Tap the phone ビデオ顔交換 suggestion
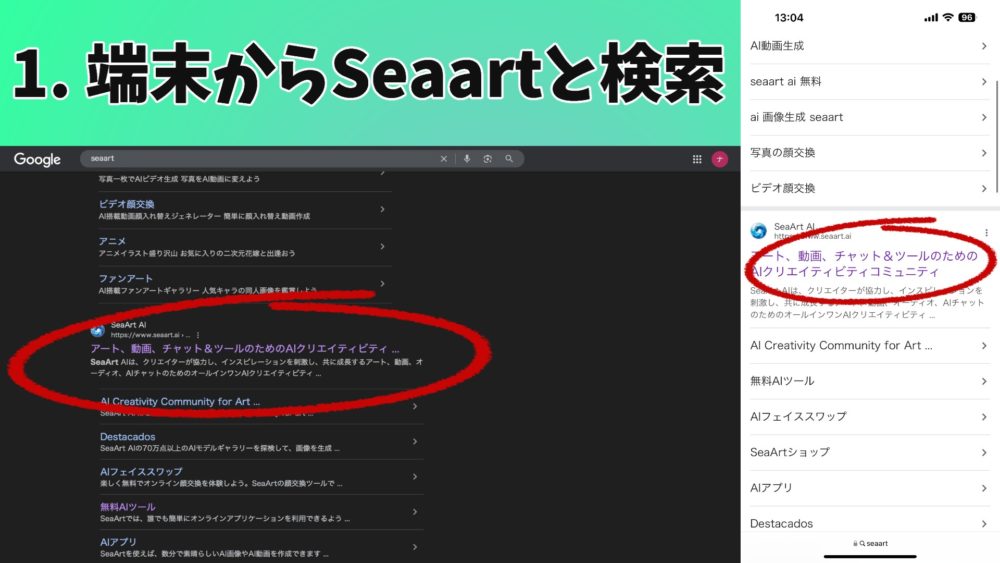1000x563 pixels. pyautogui.click(x=783, y=189)
